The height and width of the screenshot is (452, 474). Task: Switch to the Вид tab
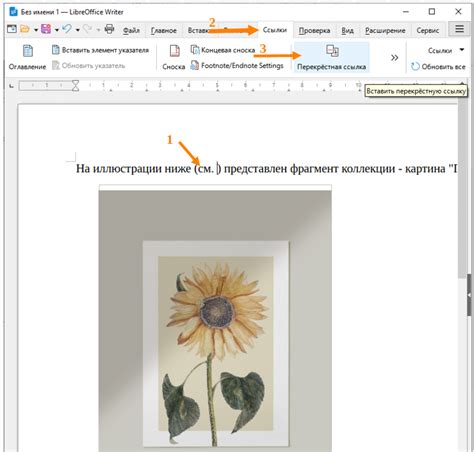click(347, 31)
